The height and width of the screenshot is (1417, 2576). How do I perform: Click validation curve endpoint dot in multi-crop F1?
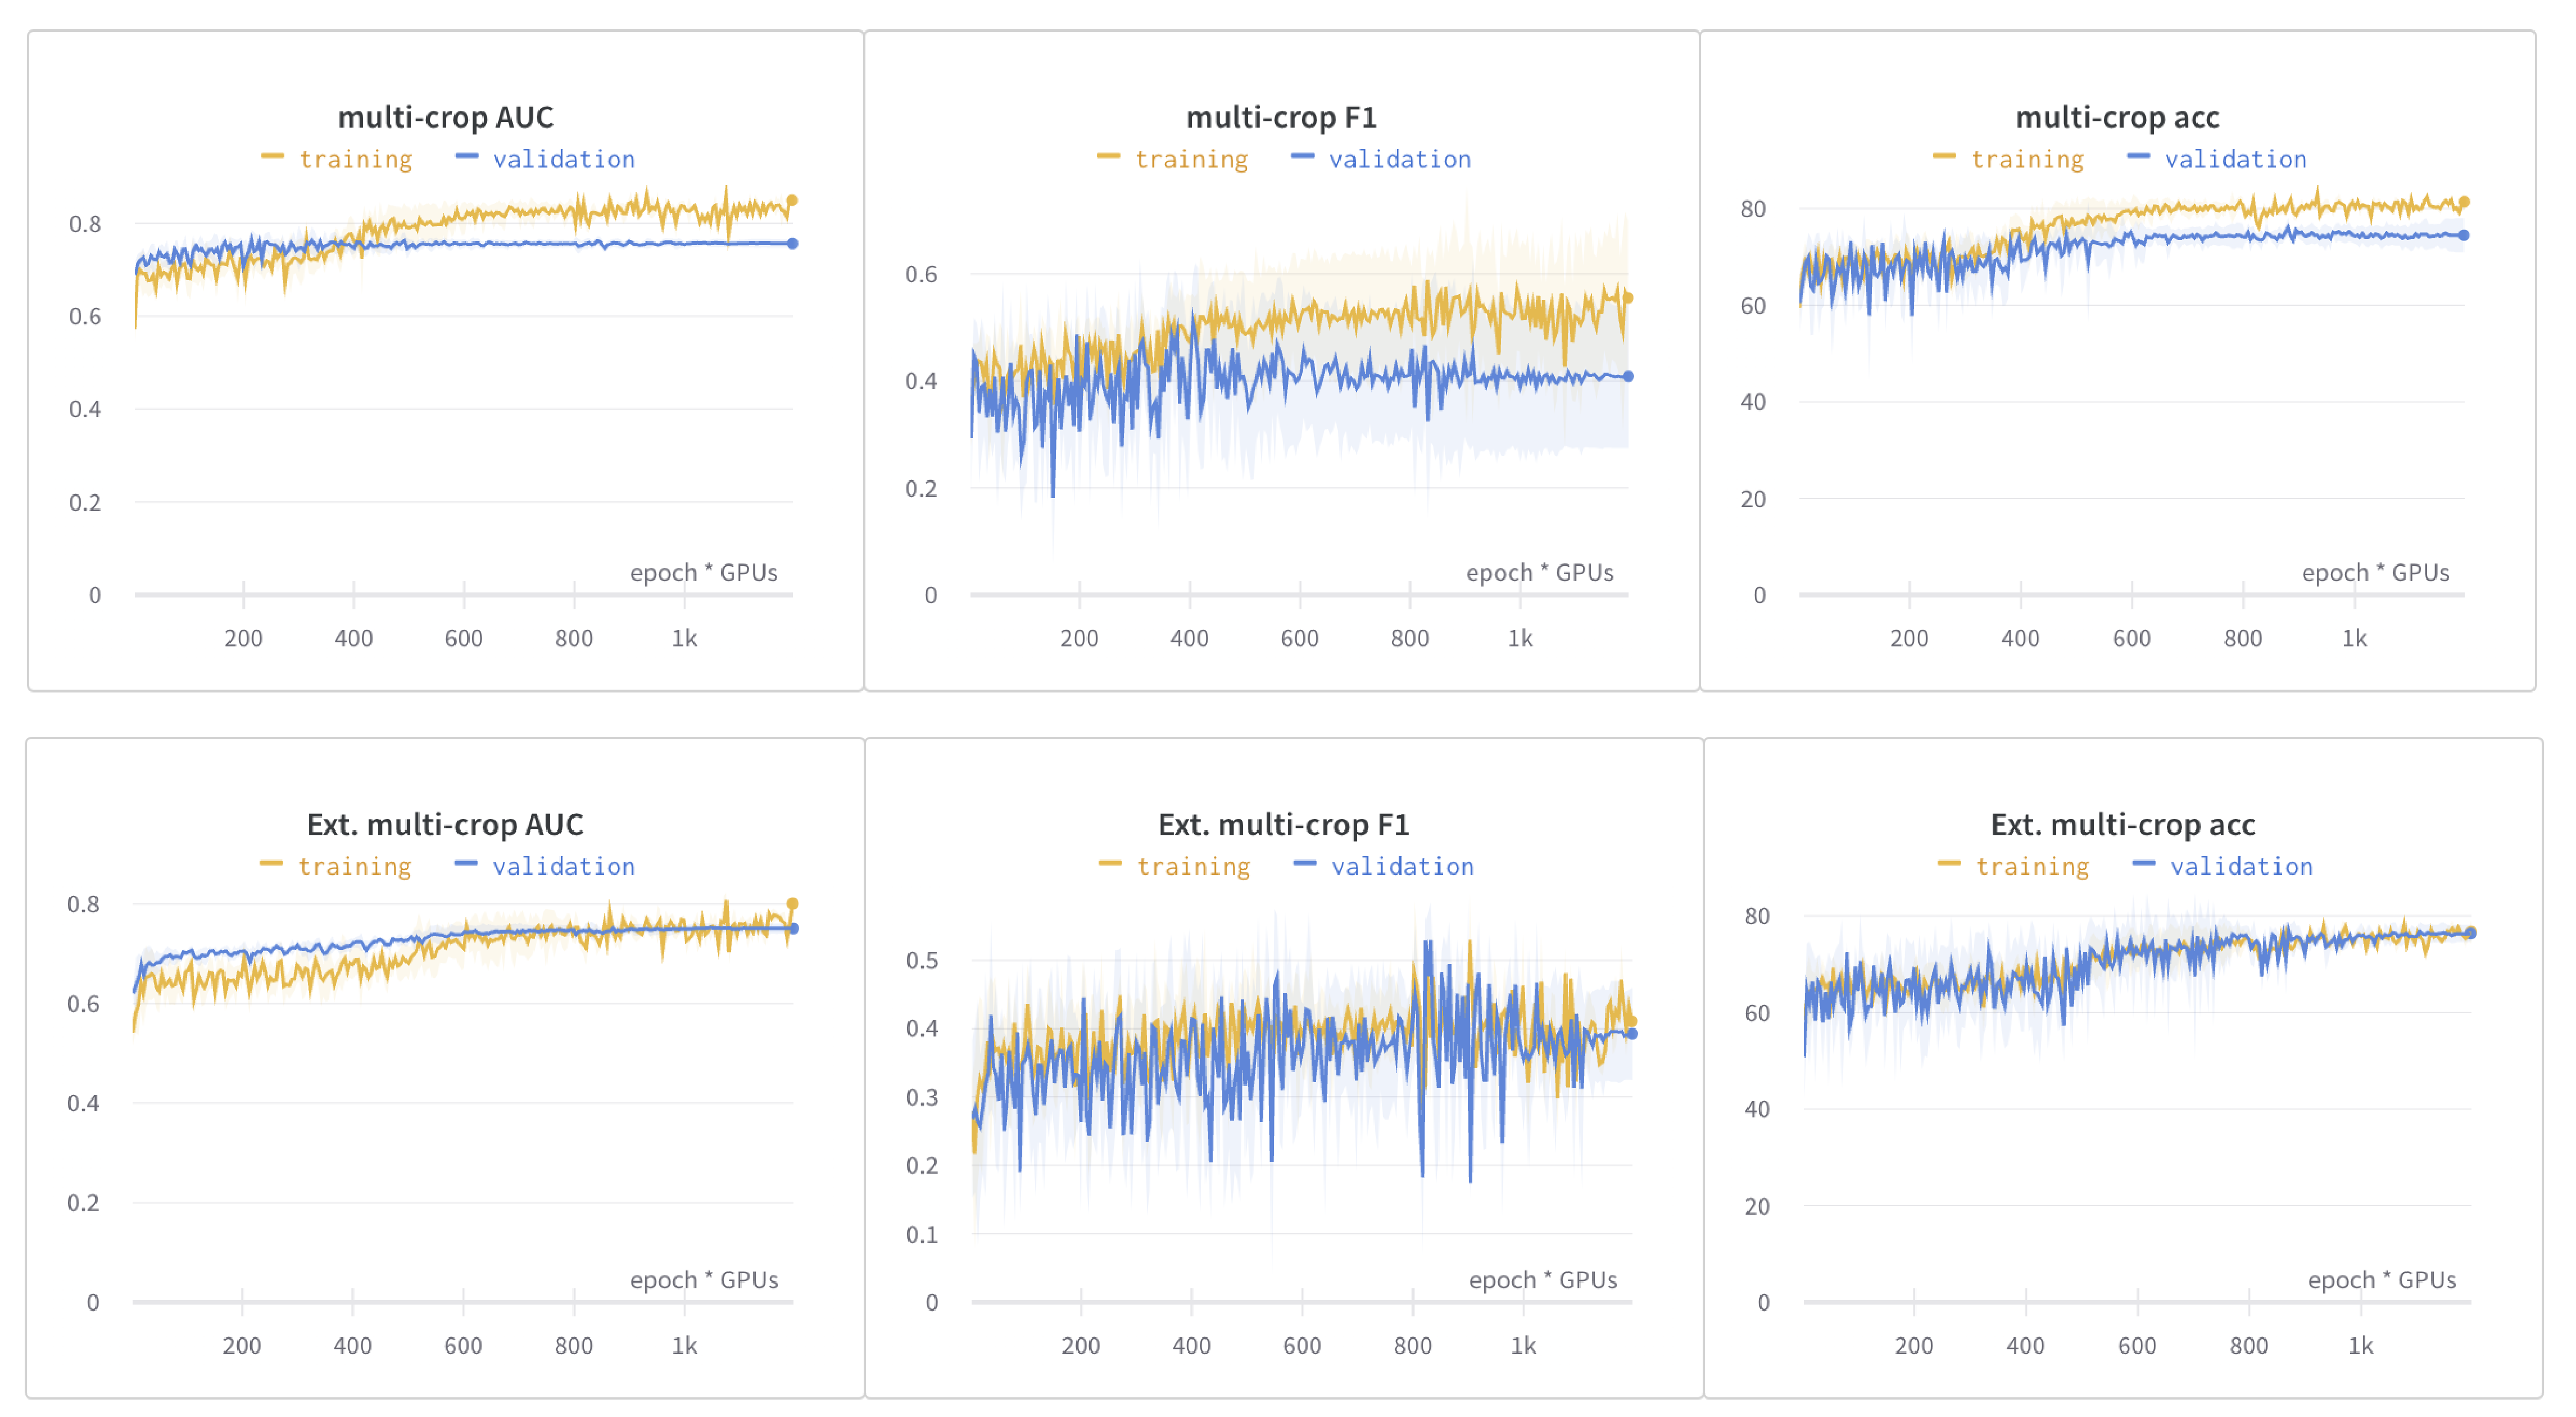(x=1628, y=376)
